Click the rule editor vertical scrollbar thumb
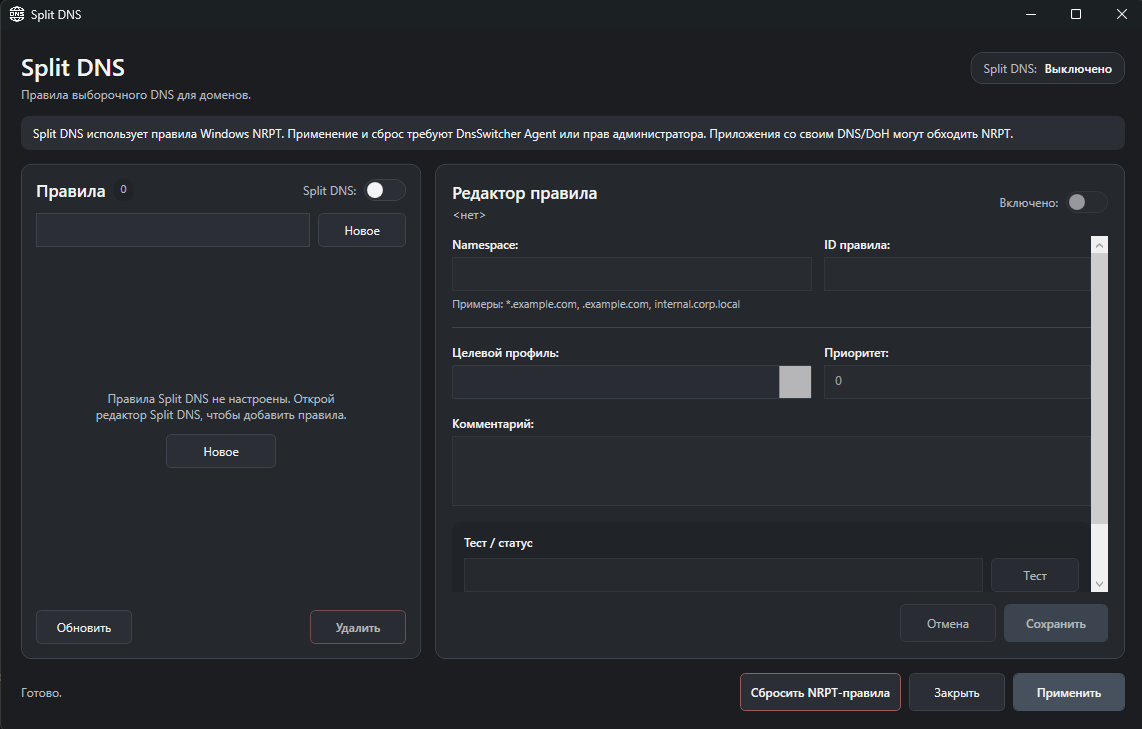Viewport: 1142px width, 729px height. coord(1099,389)
